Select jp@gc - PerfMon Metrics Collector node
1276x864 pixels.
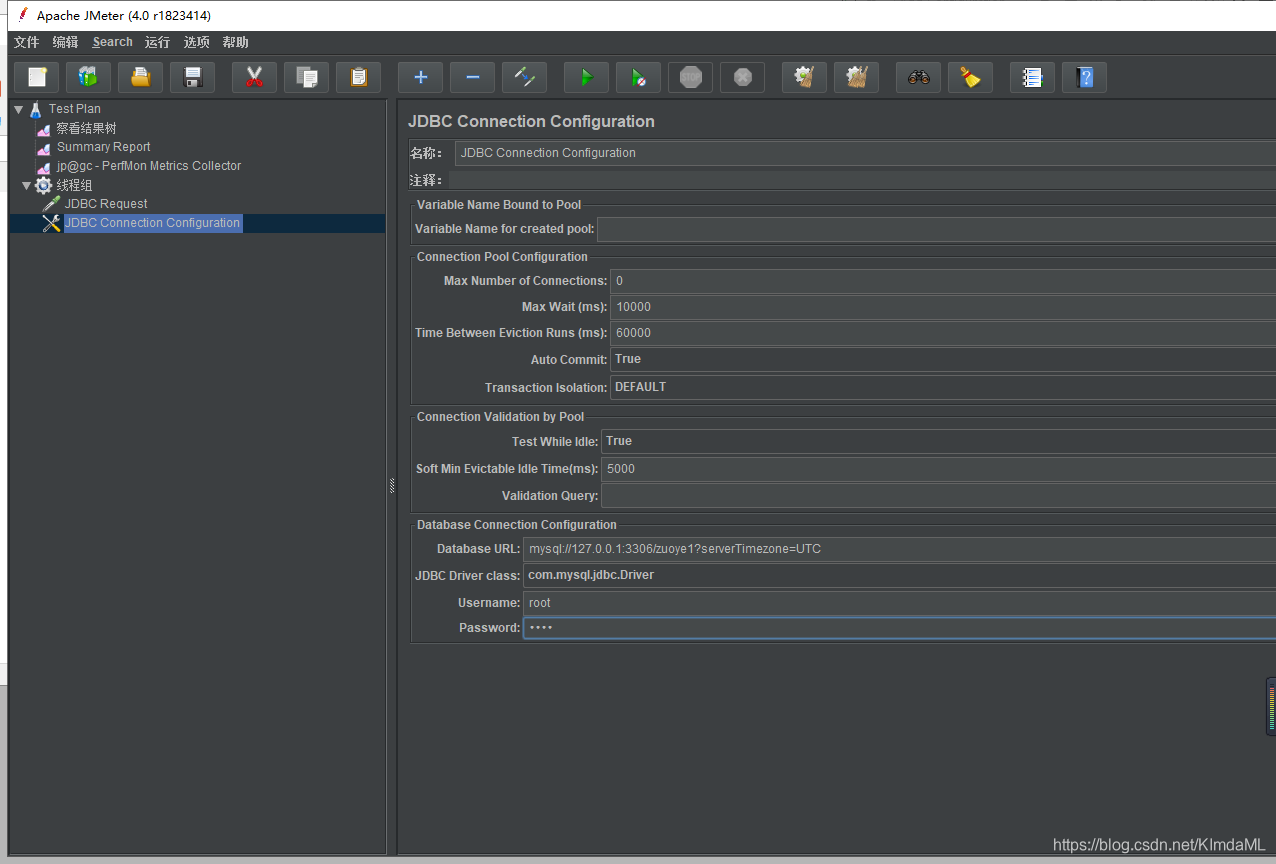pos(149,166)
